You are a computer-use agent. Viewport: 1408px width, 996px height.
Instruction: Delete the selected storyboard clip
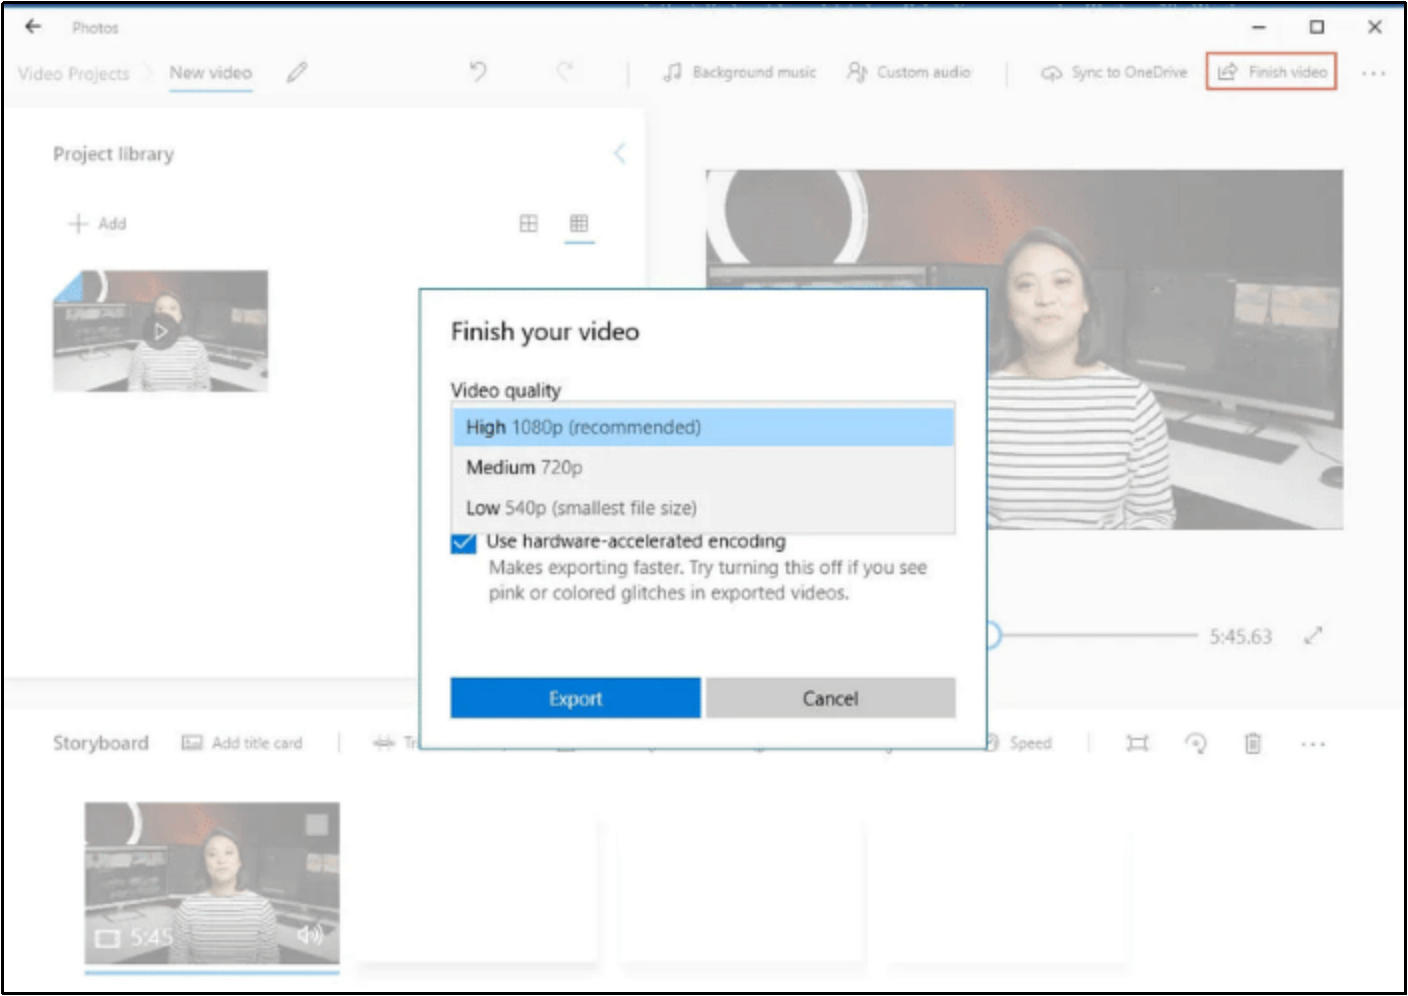click(1253, 743)
